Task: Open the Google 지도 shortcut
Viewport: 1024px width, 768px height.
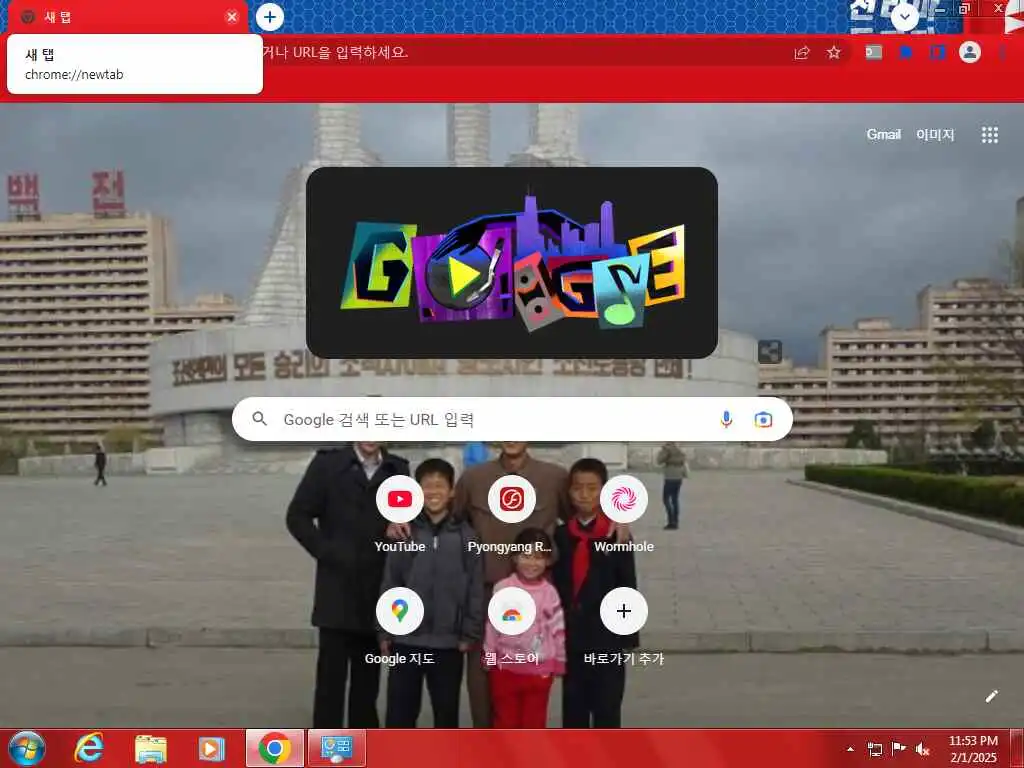Action: tap(400, 627)
